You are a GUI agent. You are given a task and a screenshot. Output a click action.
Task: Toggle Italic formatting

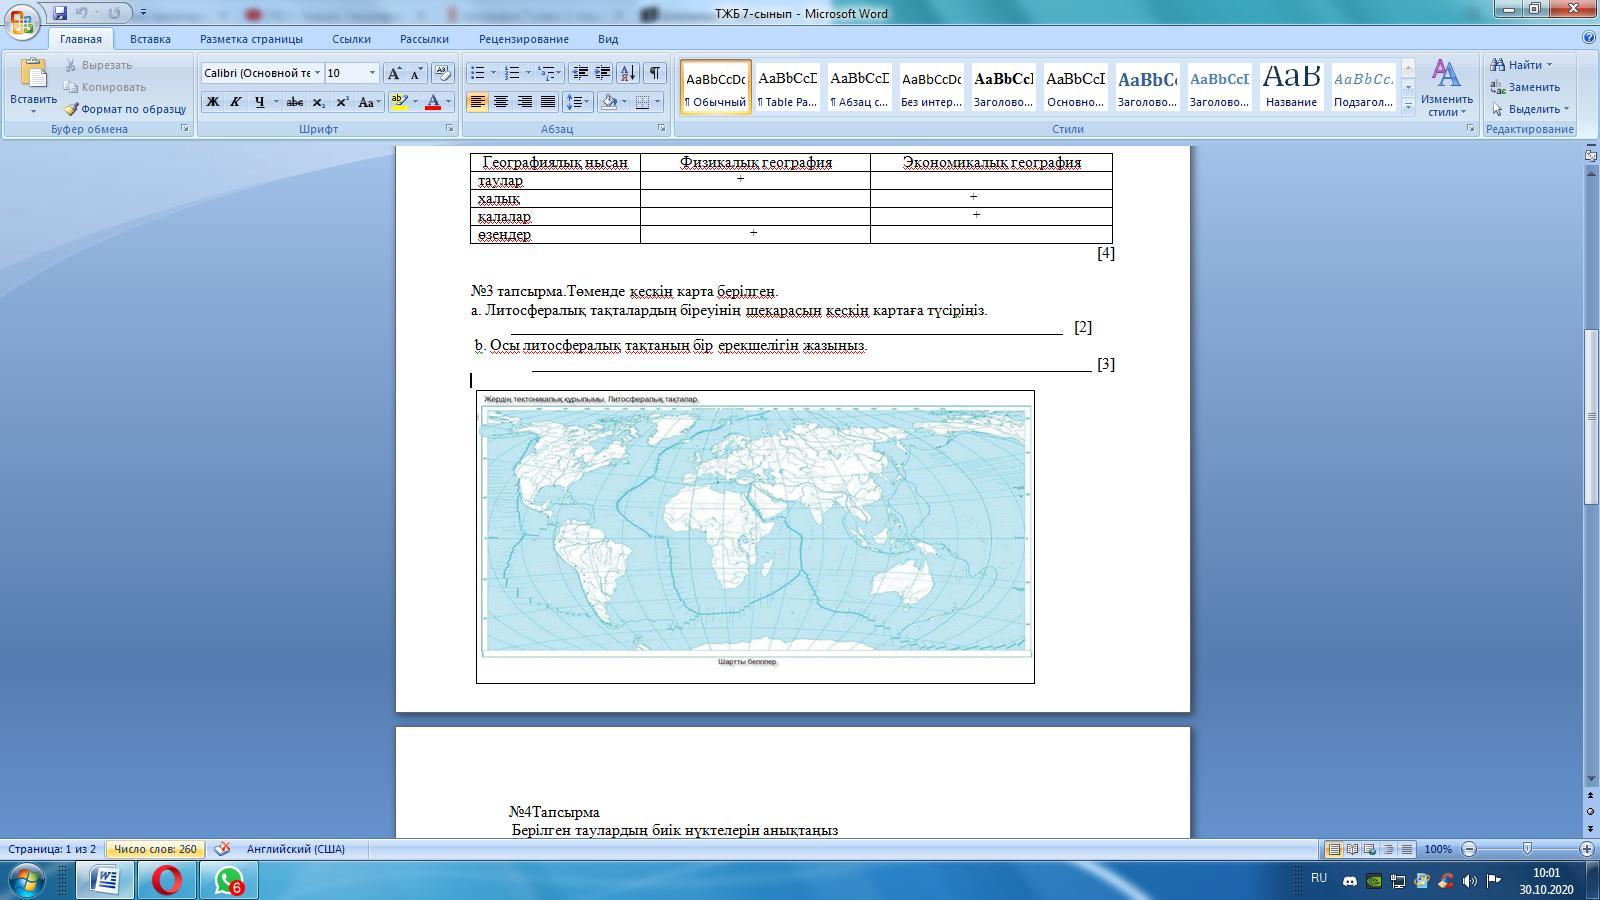pyautogui.click(x=236, y=102)
